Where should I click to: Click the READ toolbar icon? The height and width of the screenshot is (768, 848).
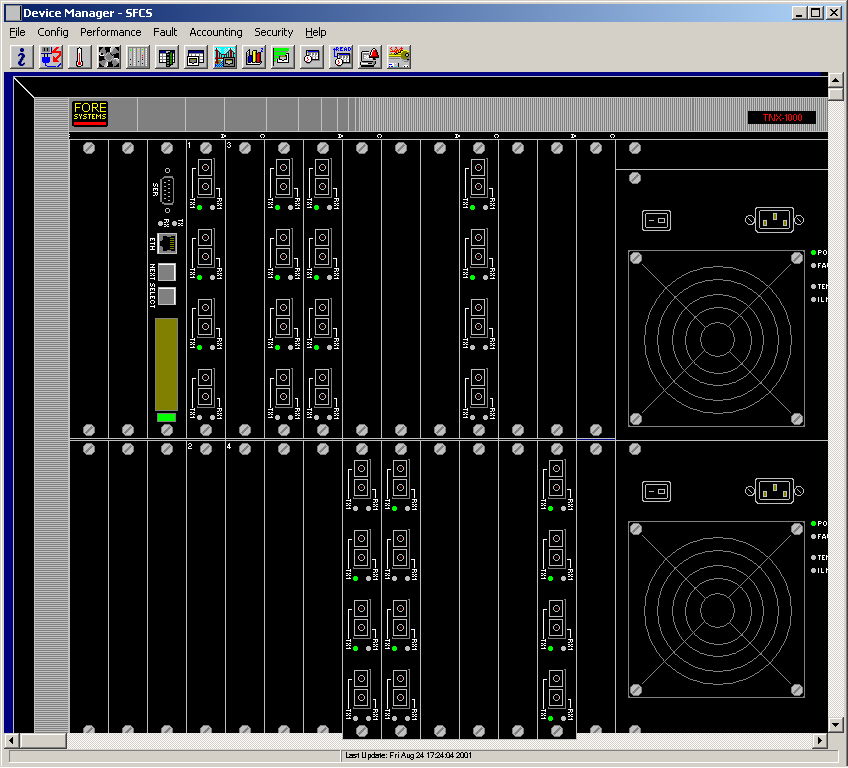point(341,57)
